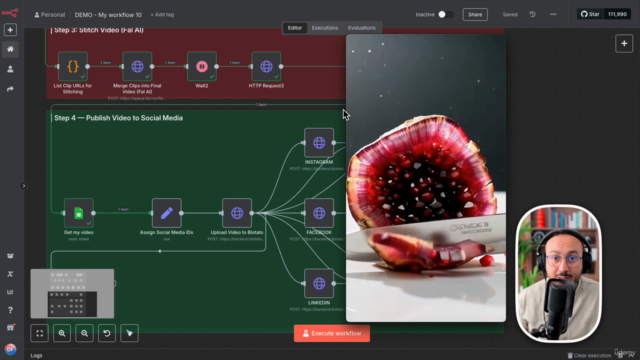Click the pomegranate video preview
Screen dimensions: 640x360
pyautogui.click(x=426, y=178)
